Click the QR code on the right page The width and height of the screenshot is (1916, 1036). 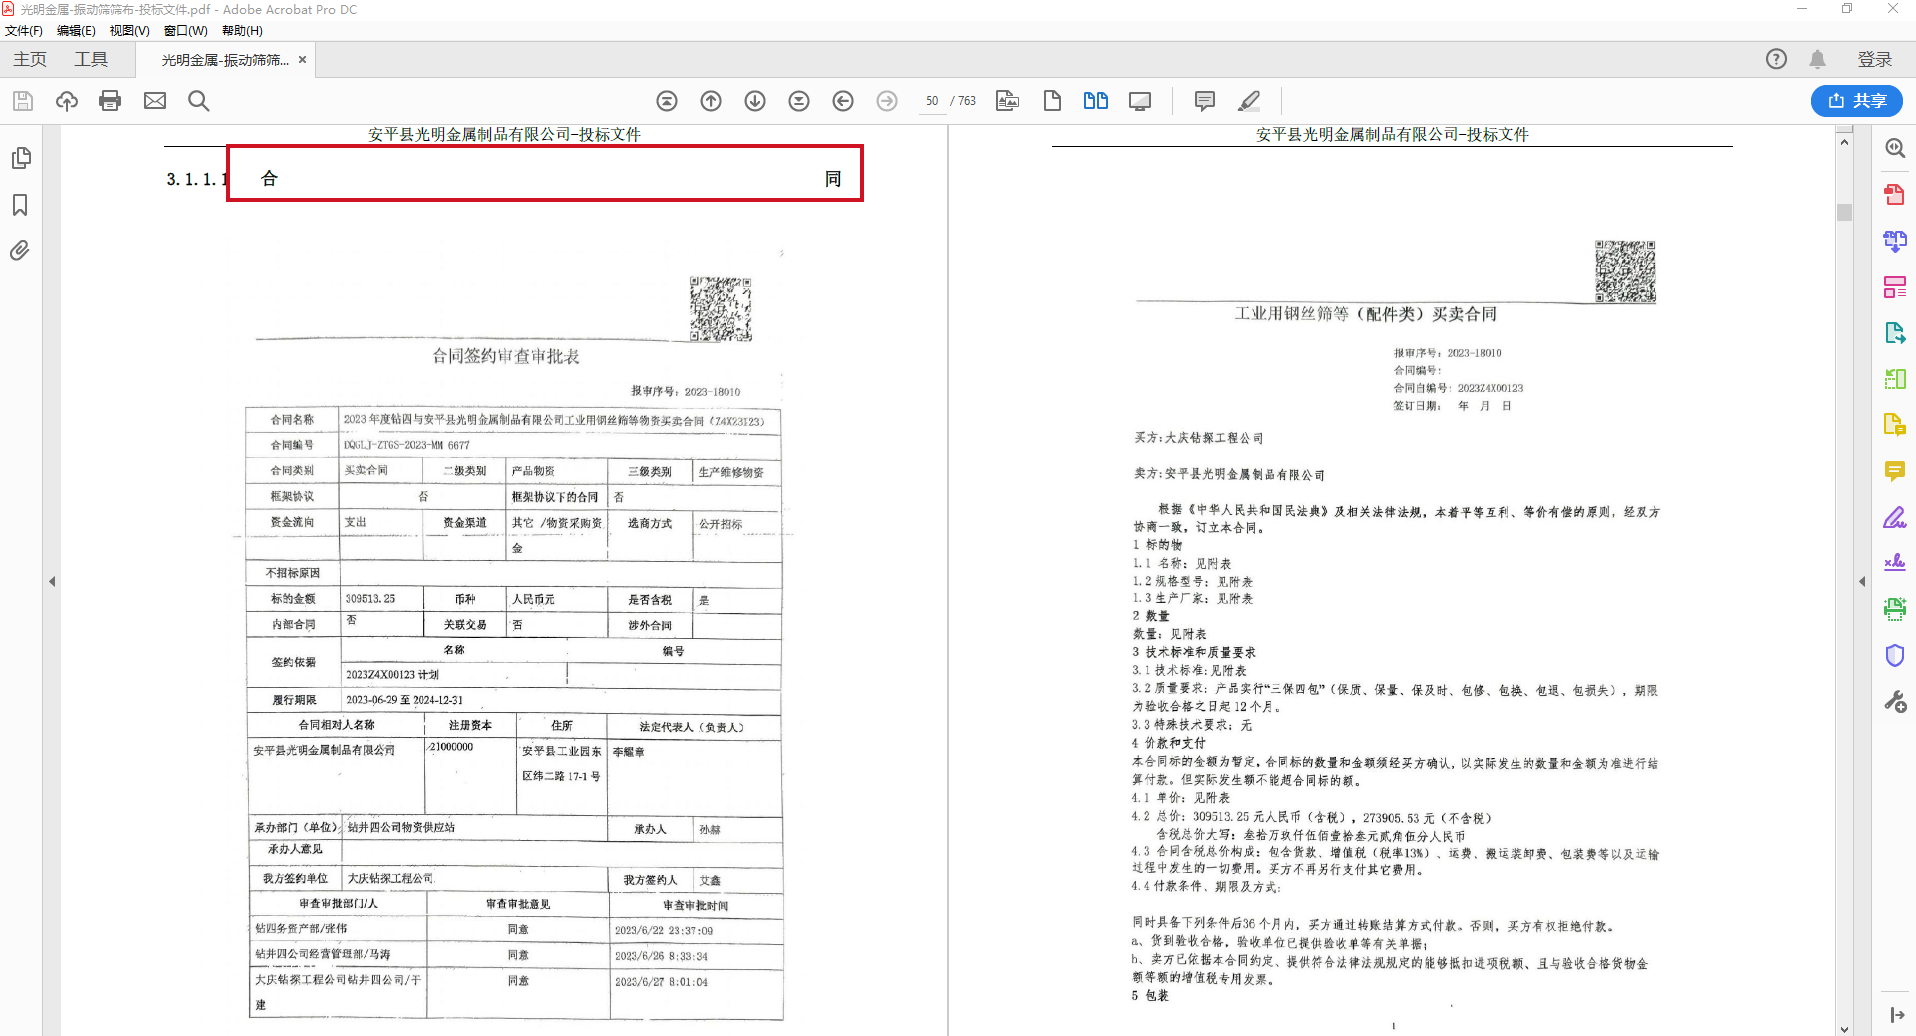coord(1625,271)
